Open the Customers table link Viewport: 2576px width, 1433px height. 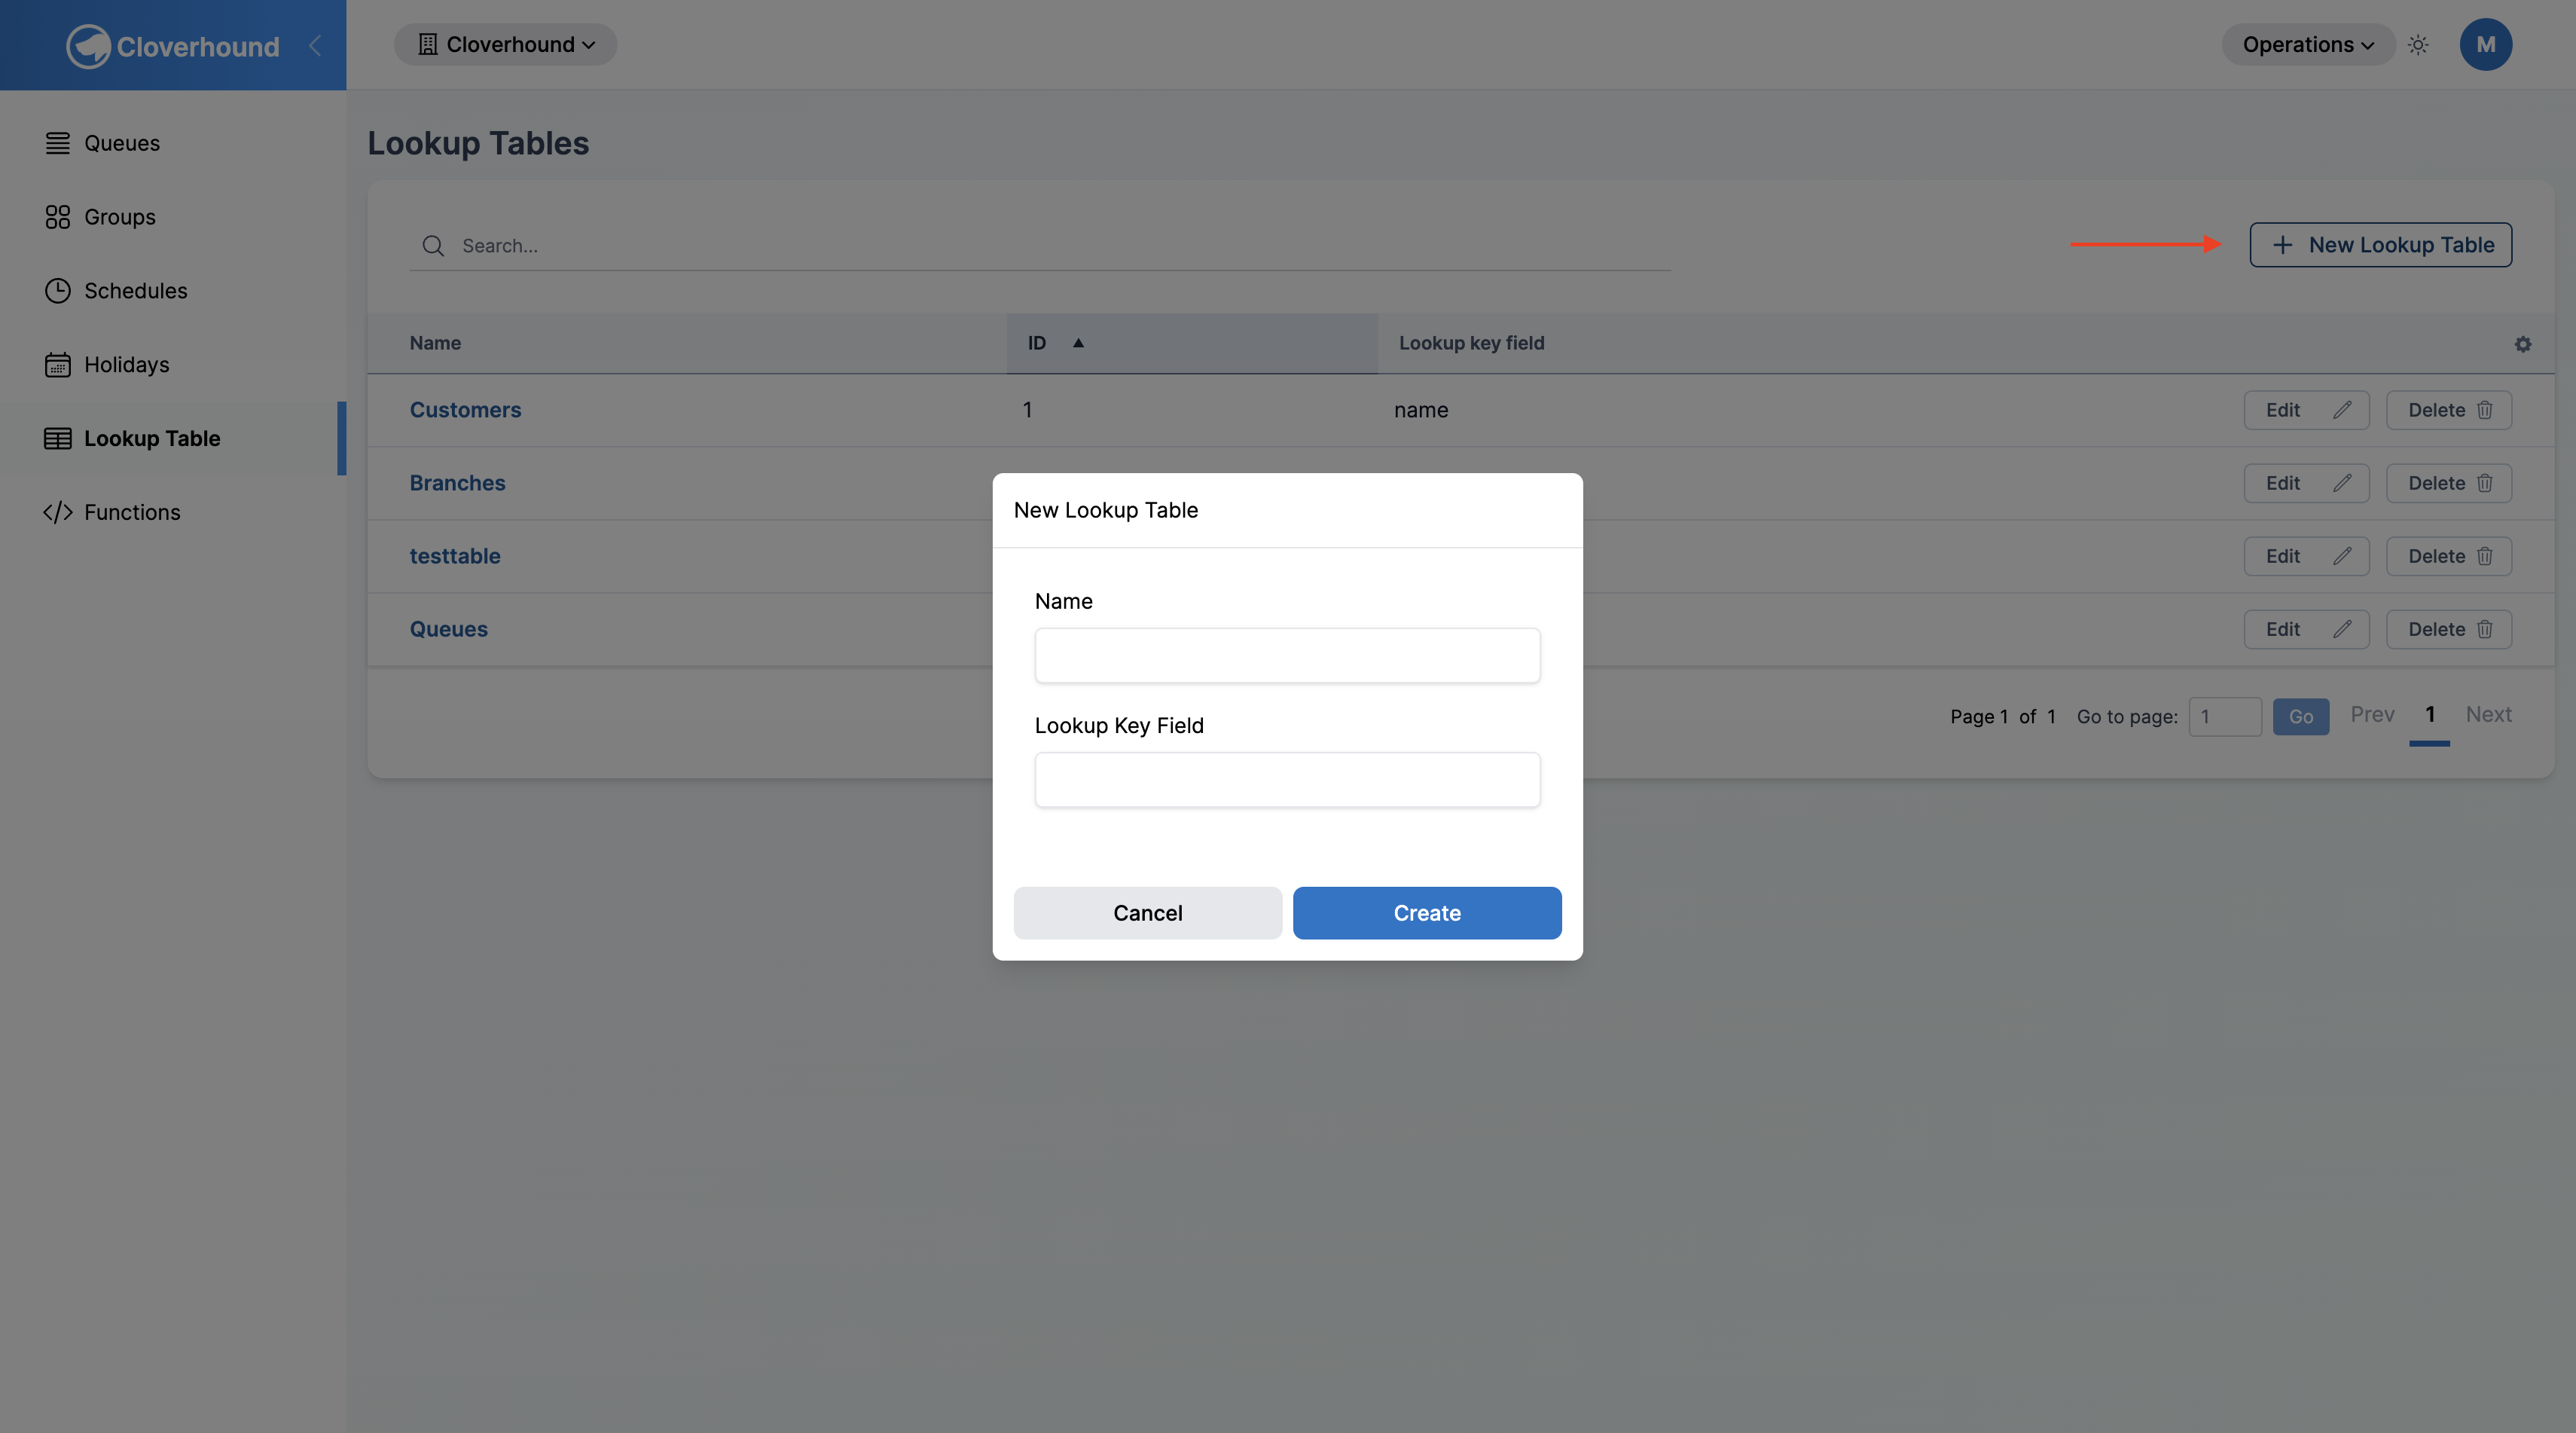(465, 410)
